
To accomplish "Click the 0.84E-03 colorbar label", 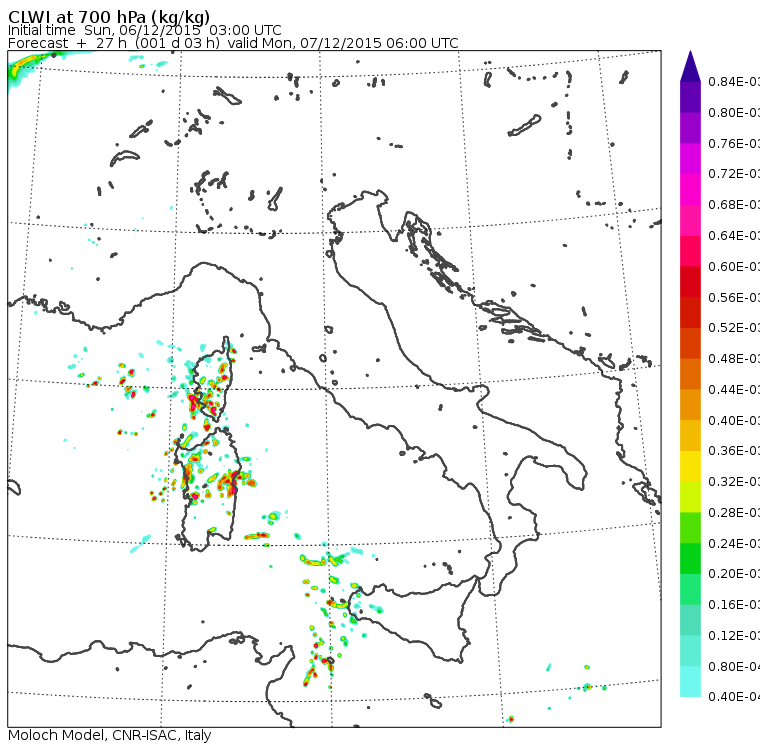I will (734, 81).
